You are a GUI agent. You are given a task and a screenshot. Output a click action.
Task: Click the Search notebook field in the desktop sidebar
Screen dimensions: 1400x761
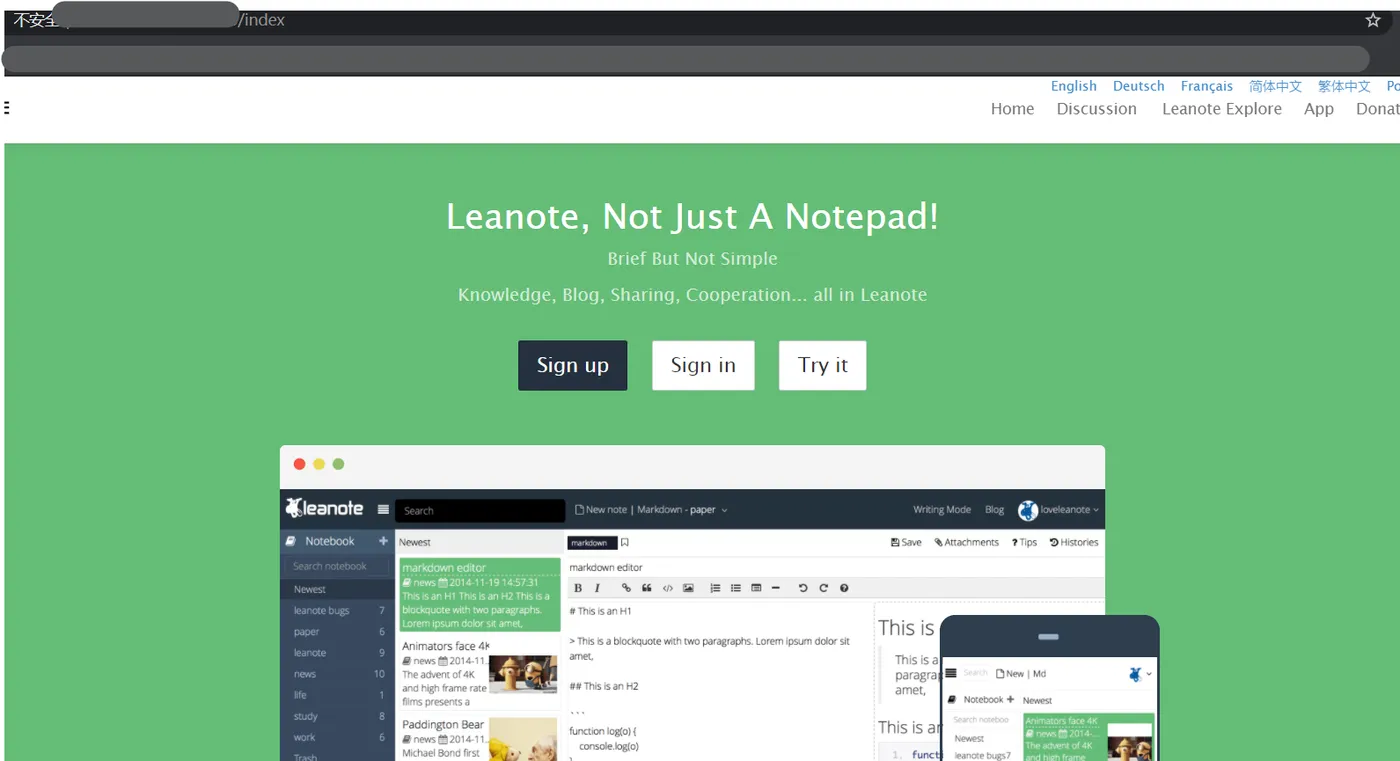[x=337, y=566]
